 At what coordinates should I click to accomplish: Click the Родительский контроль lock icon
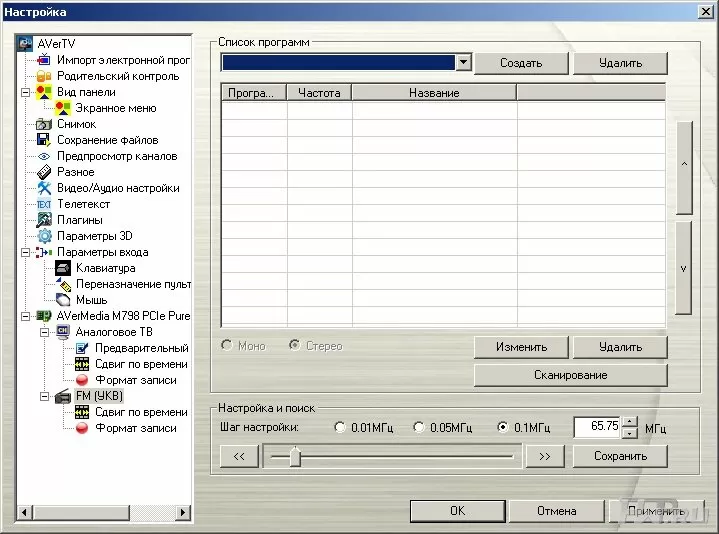click(x=44, y=76)
